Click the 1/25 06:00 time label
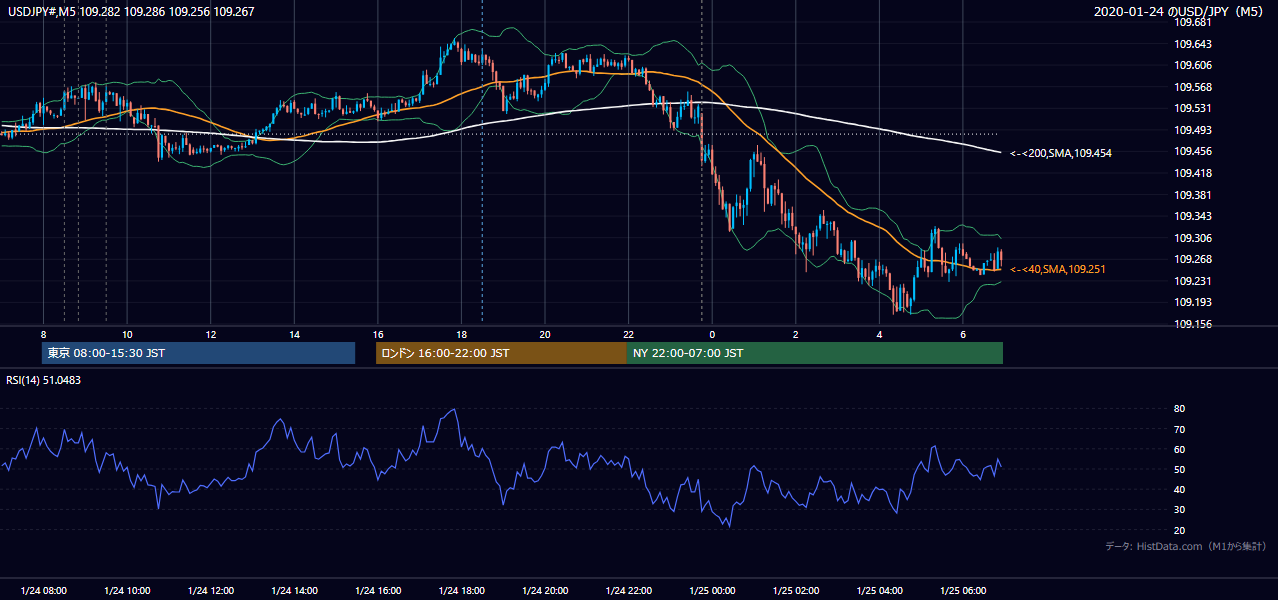This screenshot has width=1278, height=600. point(962,591)
